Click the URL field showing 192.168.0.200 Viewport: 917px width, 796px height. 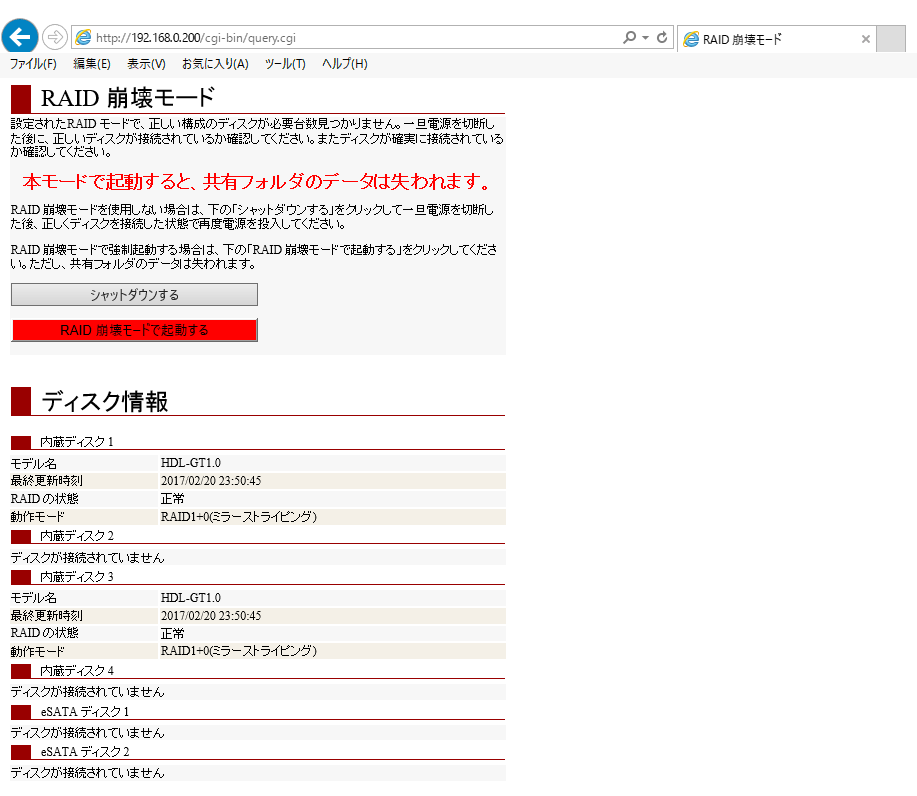(300, 36)
